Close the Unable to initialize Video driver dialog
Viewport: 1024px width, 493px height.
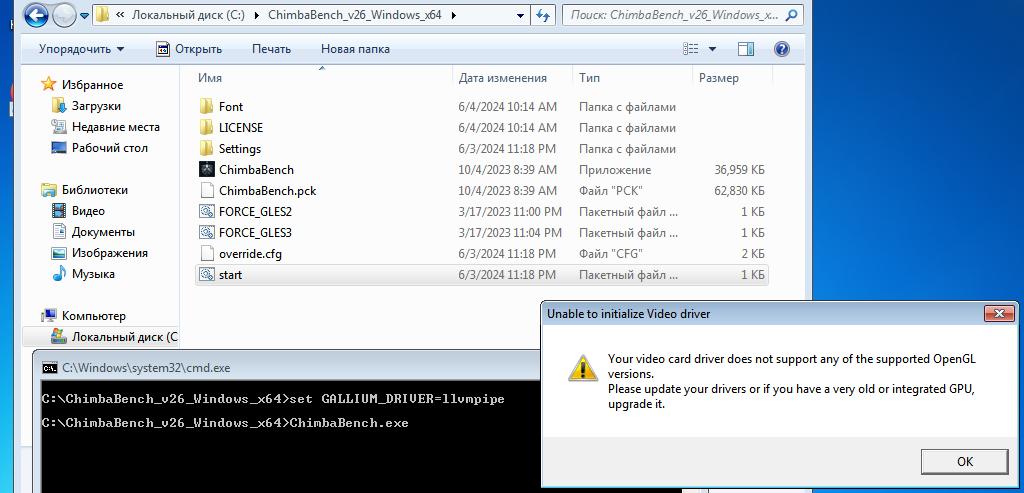(x=999, y=313)
